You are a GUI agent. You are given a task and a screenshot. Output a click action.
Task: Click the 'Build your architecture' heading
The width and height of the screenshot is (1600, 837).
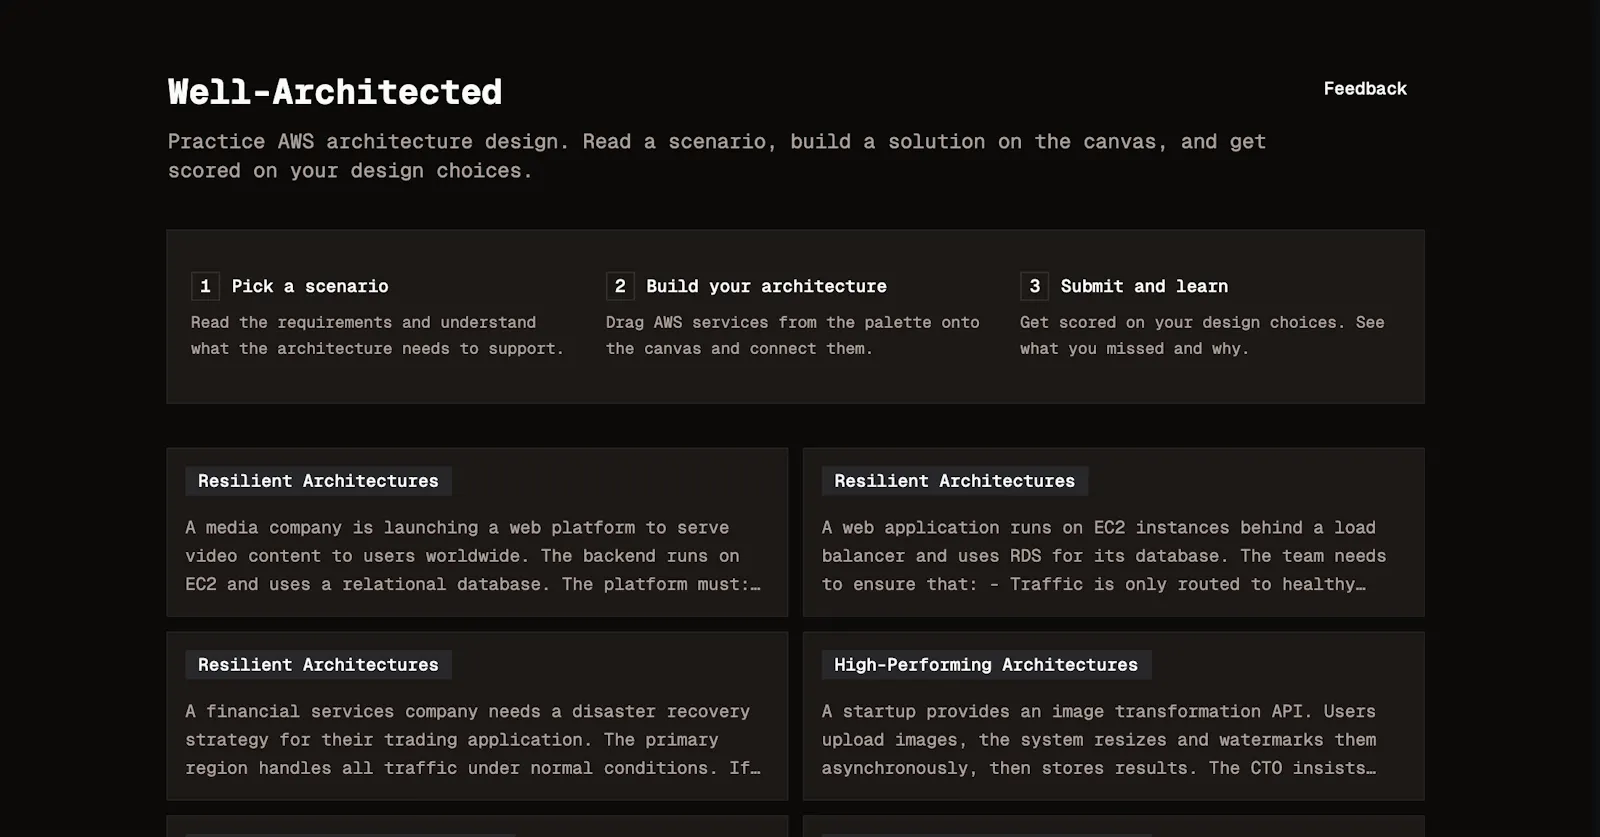(766, 286)
